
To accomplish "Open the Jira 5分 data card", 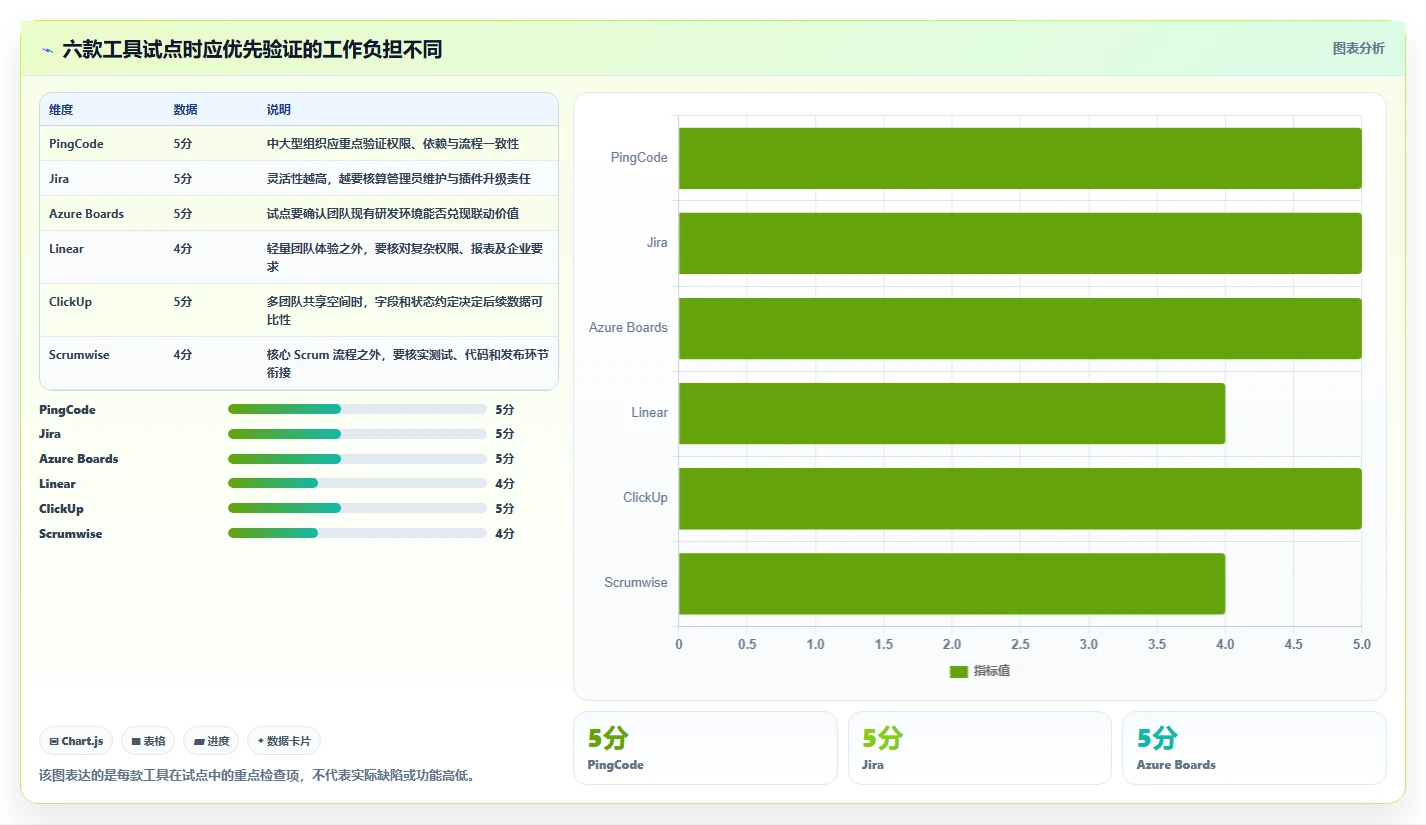I will [x=979, y=748].
